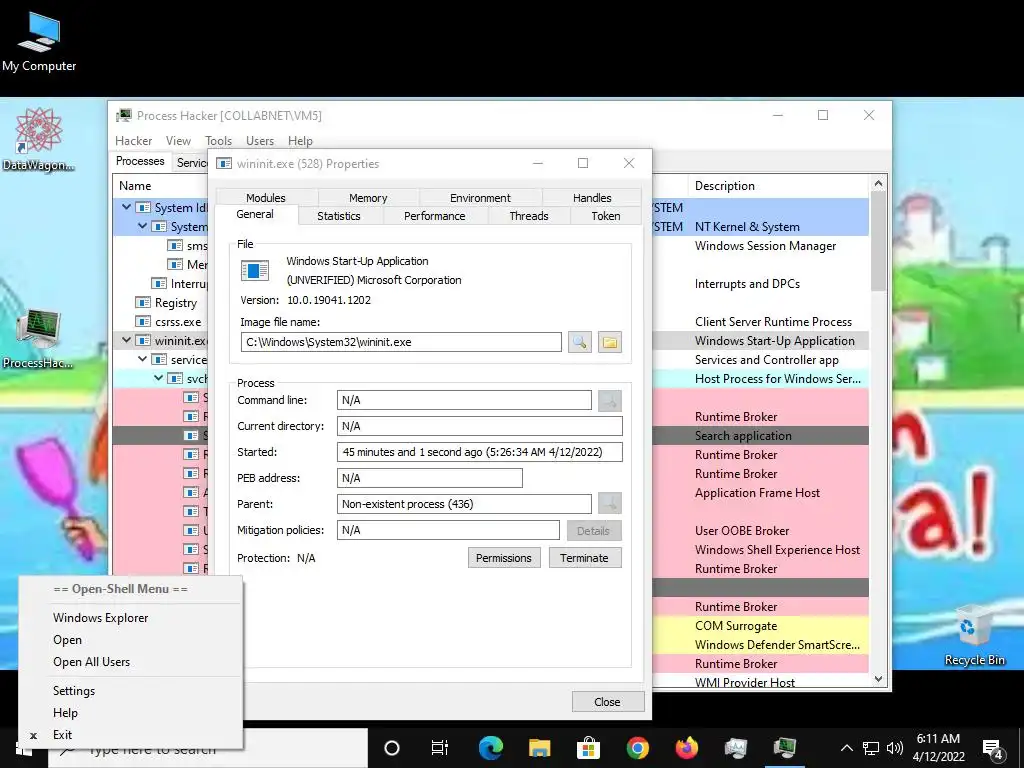
Task: Click second-to-last monitor taskbar icon
Action: pyautogui.click(x=735, y=748)
